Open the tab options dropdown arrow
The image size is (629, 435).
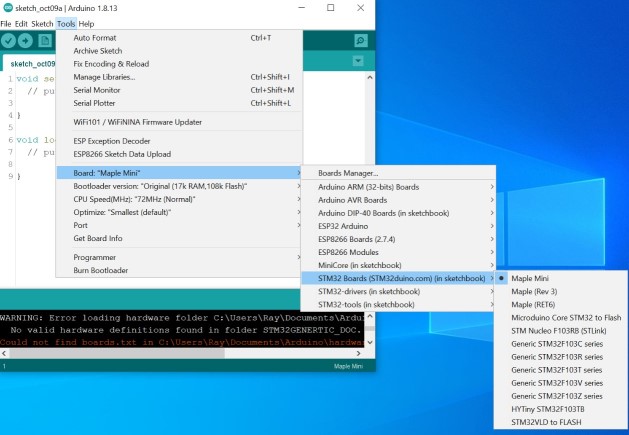(x=358, y=61)
